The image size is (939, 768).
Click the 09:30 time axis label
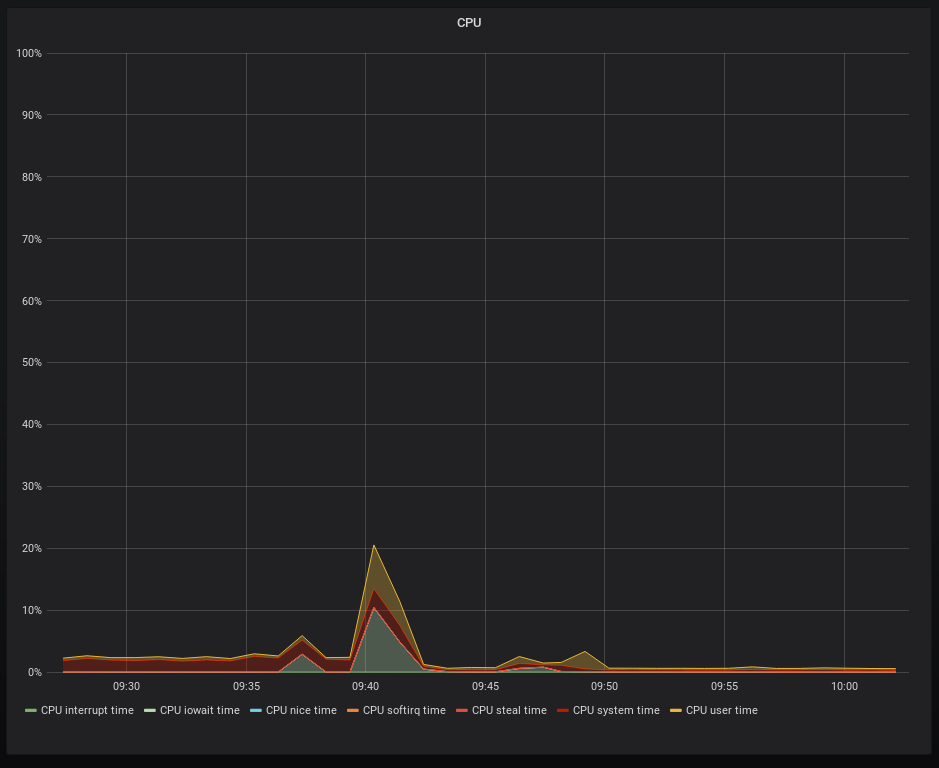pos(126,686)
